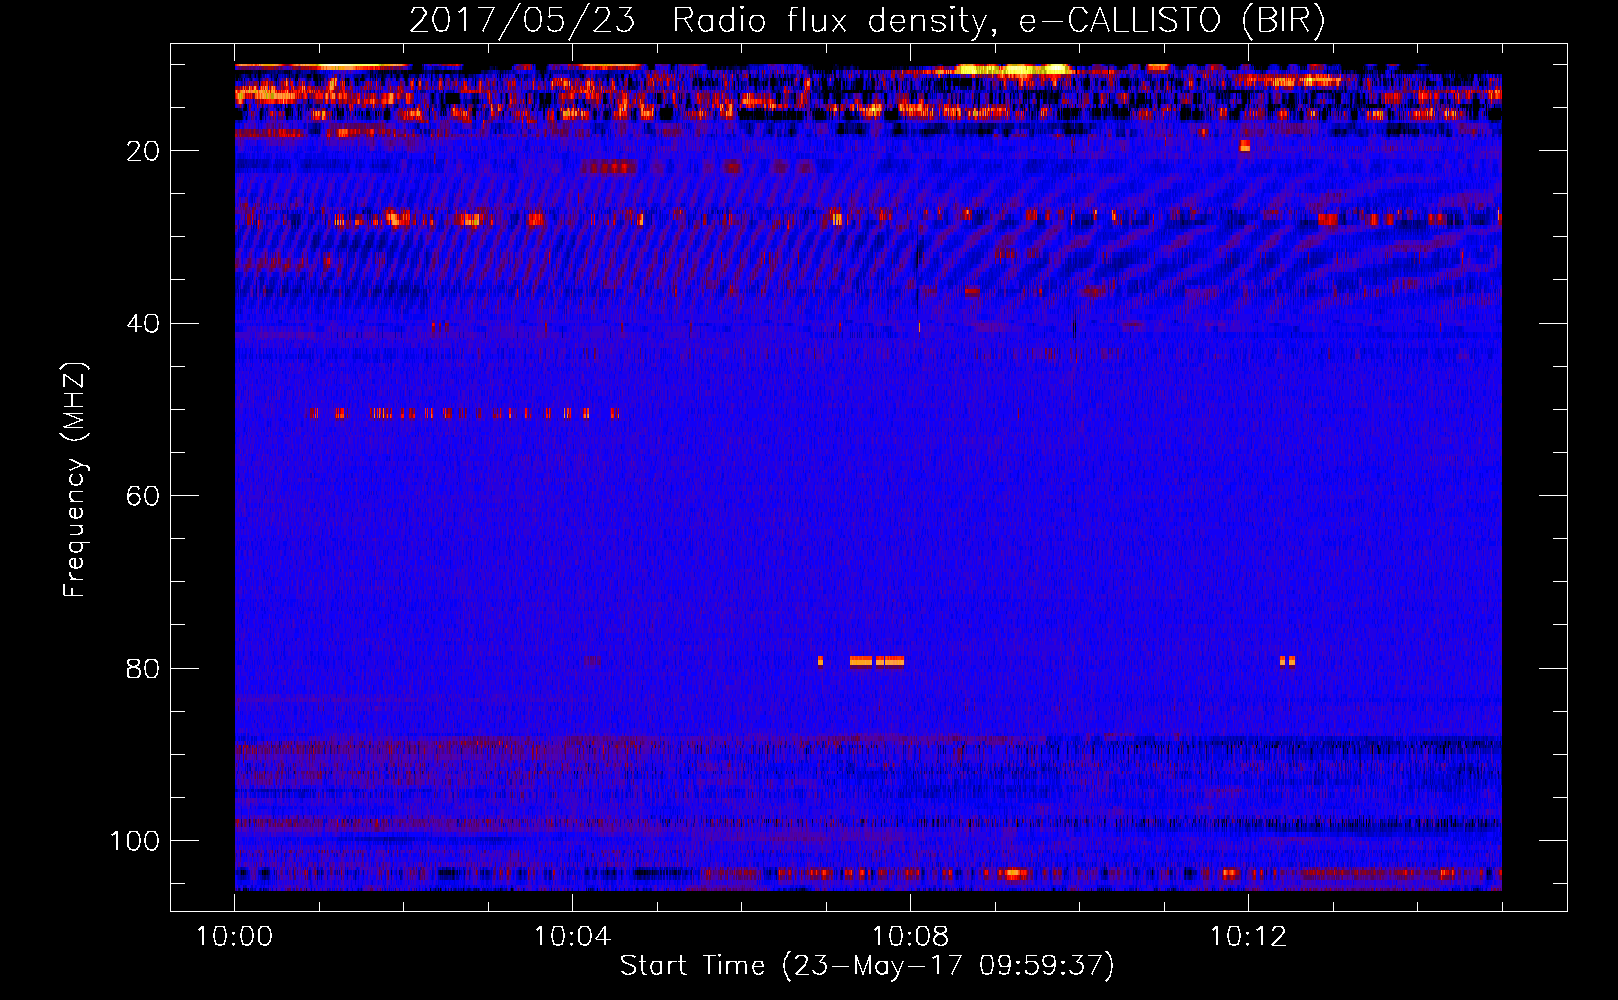Viewport: 1618px width, 1000px height.
Task: Click the '10:04' time tick label
Action: (572, 937)
